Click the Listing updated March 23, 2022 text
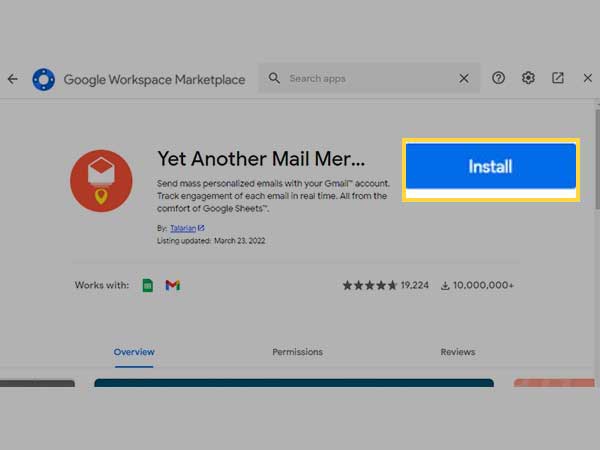600x450 pixels. point(211,241)
